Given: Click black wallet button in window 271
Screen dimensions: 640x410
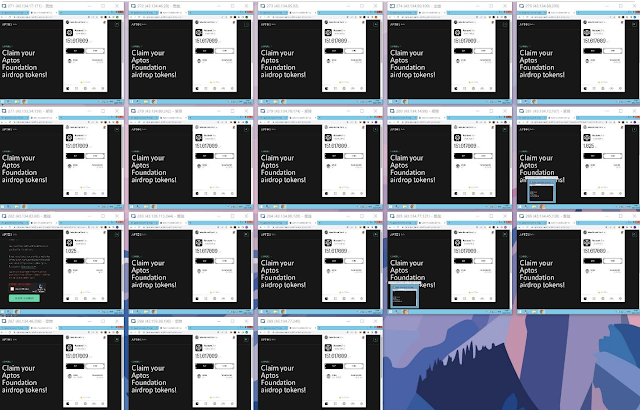Looking at the screenshot, I should coord(75,51).
